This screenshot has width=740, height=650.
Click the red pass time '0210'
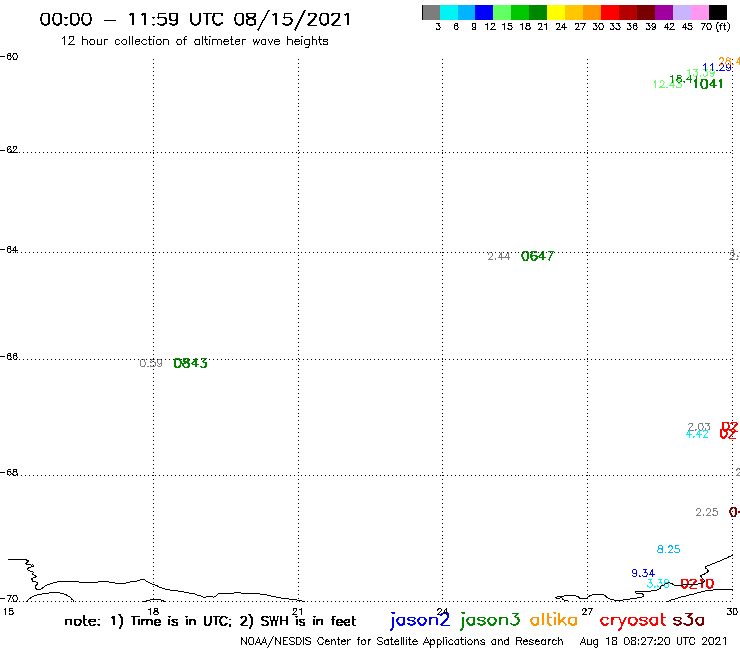coord(697,584)
